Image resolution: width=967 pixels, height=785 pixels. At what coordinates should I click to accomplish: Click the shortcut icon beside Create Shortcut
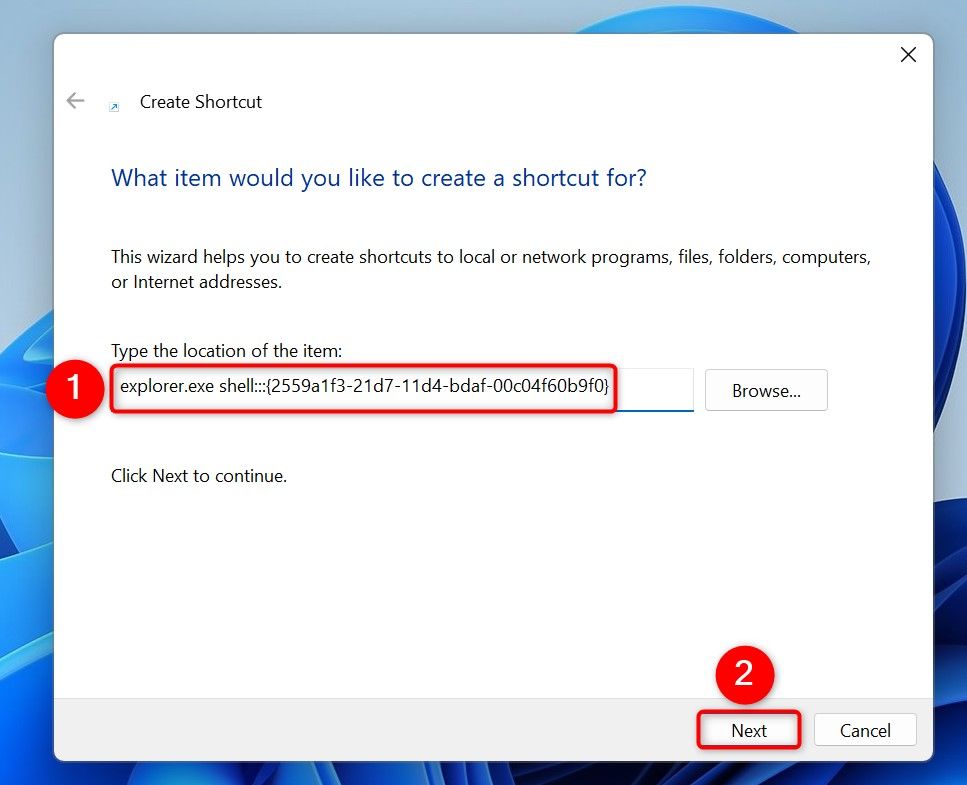point(114,106)
